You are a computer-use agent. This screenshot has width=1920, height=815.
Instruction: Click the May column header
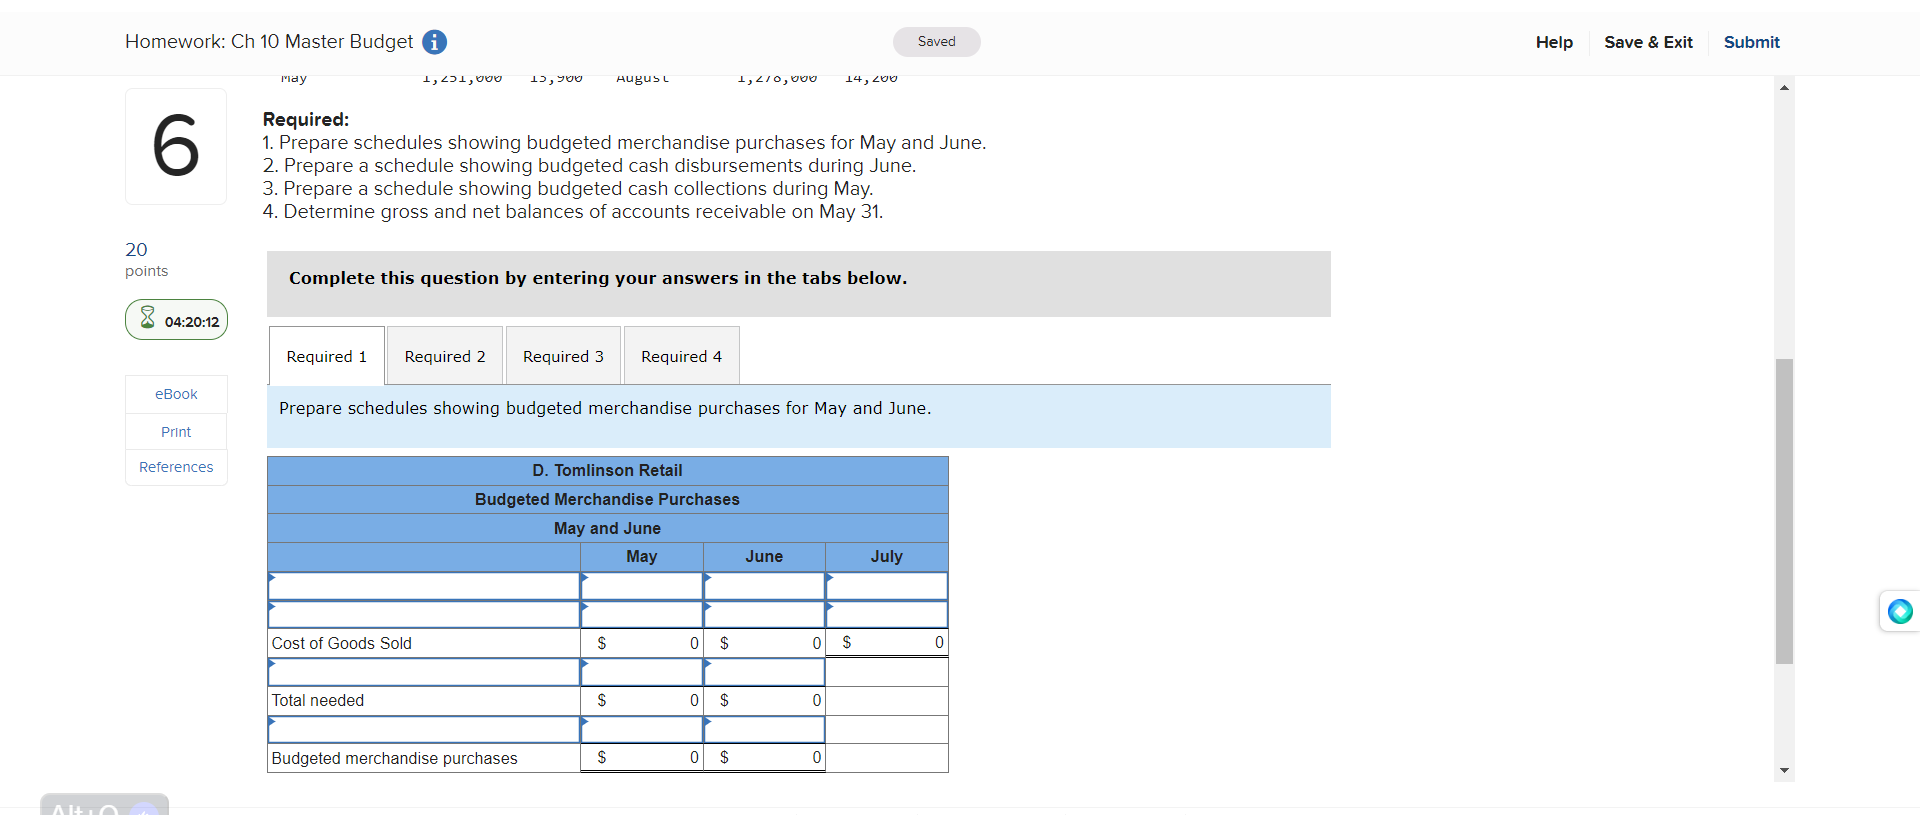pyautogui.click(x=642, y=556)
